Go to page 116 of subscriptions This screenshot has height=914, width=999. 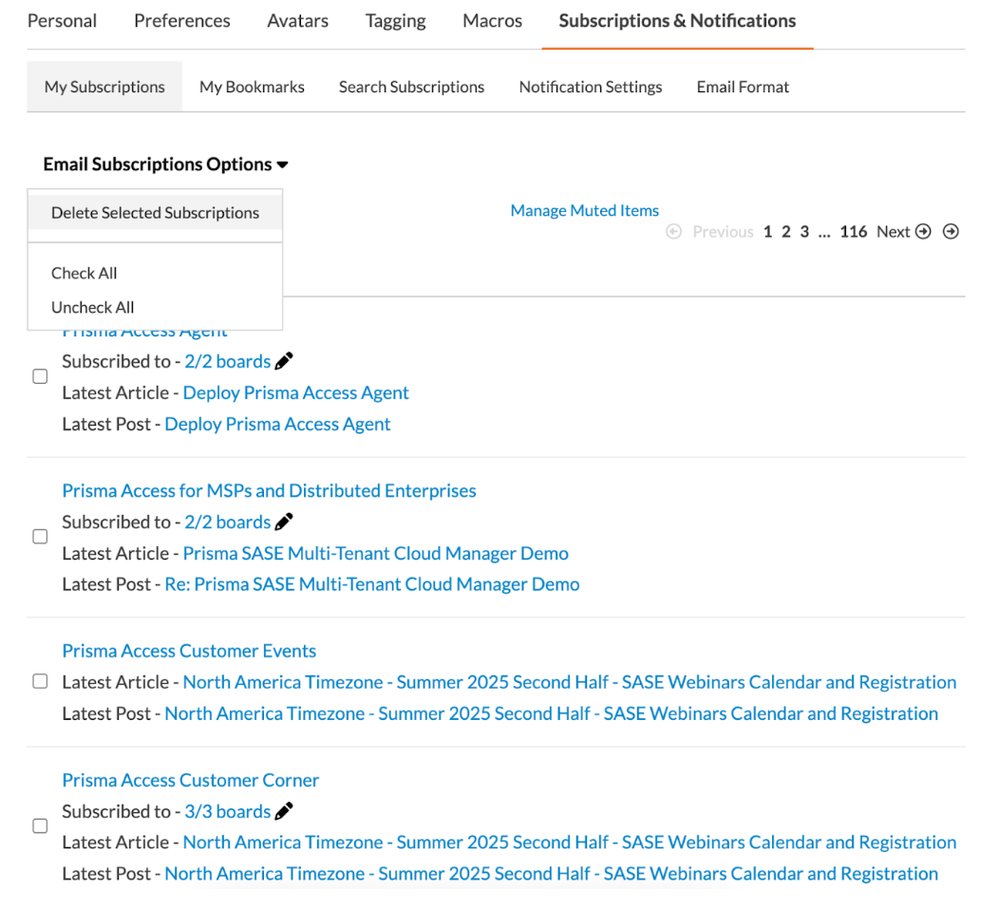[853, 231]
